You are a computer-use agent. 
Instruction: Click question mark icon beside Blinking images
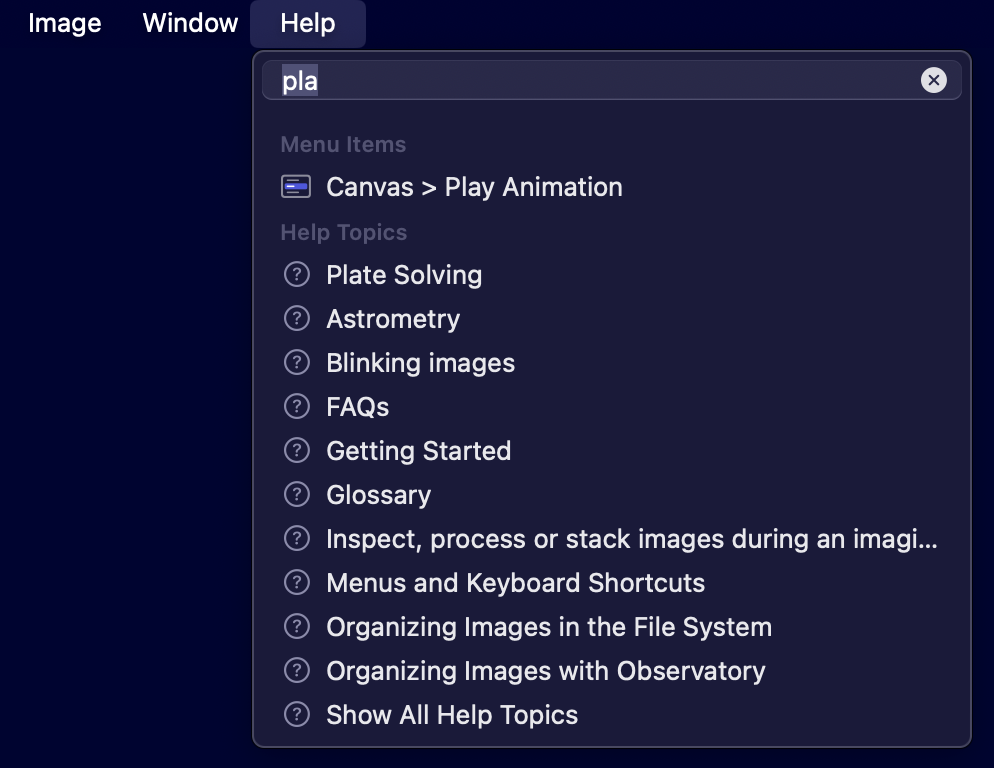pos(297,363)
